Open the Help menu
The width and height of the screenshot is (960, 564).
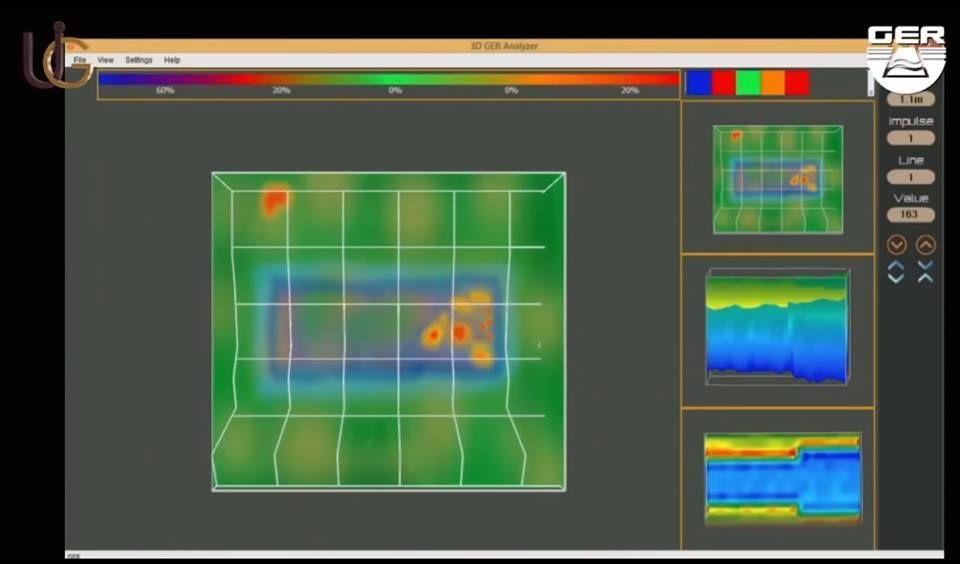click(172, 60)
